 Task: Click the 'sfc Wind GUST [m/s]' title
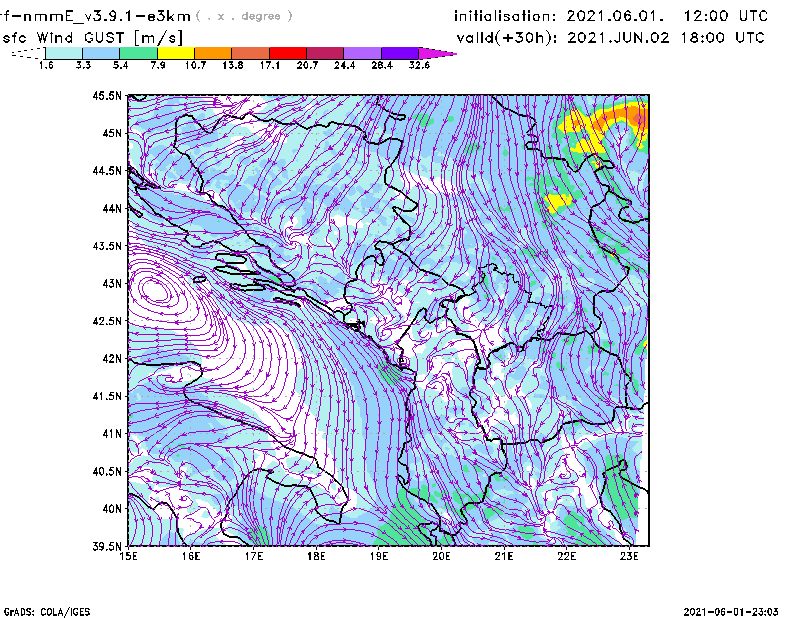(x=92, y=38)
